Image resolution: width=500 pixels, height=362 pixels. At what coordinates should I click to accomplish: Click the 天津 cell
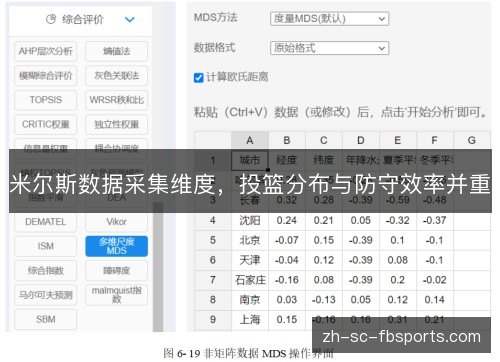[250, 260]
